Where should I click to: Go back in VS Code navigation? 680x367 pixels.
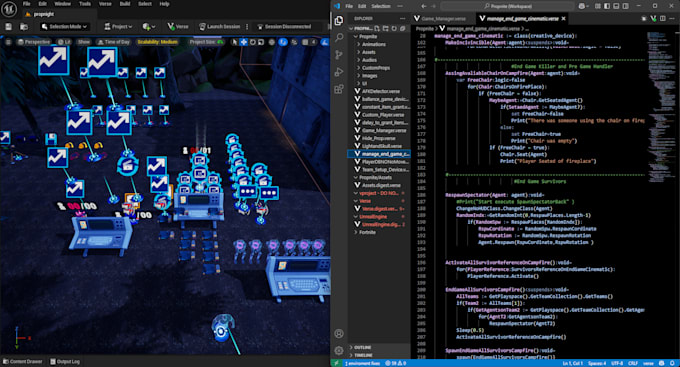(424, 6)
